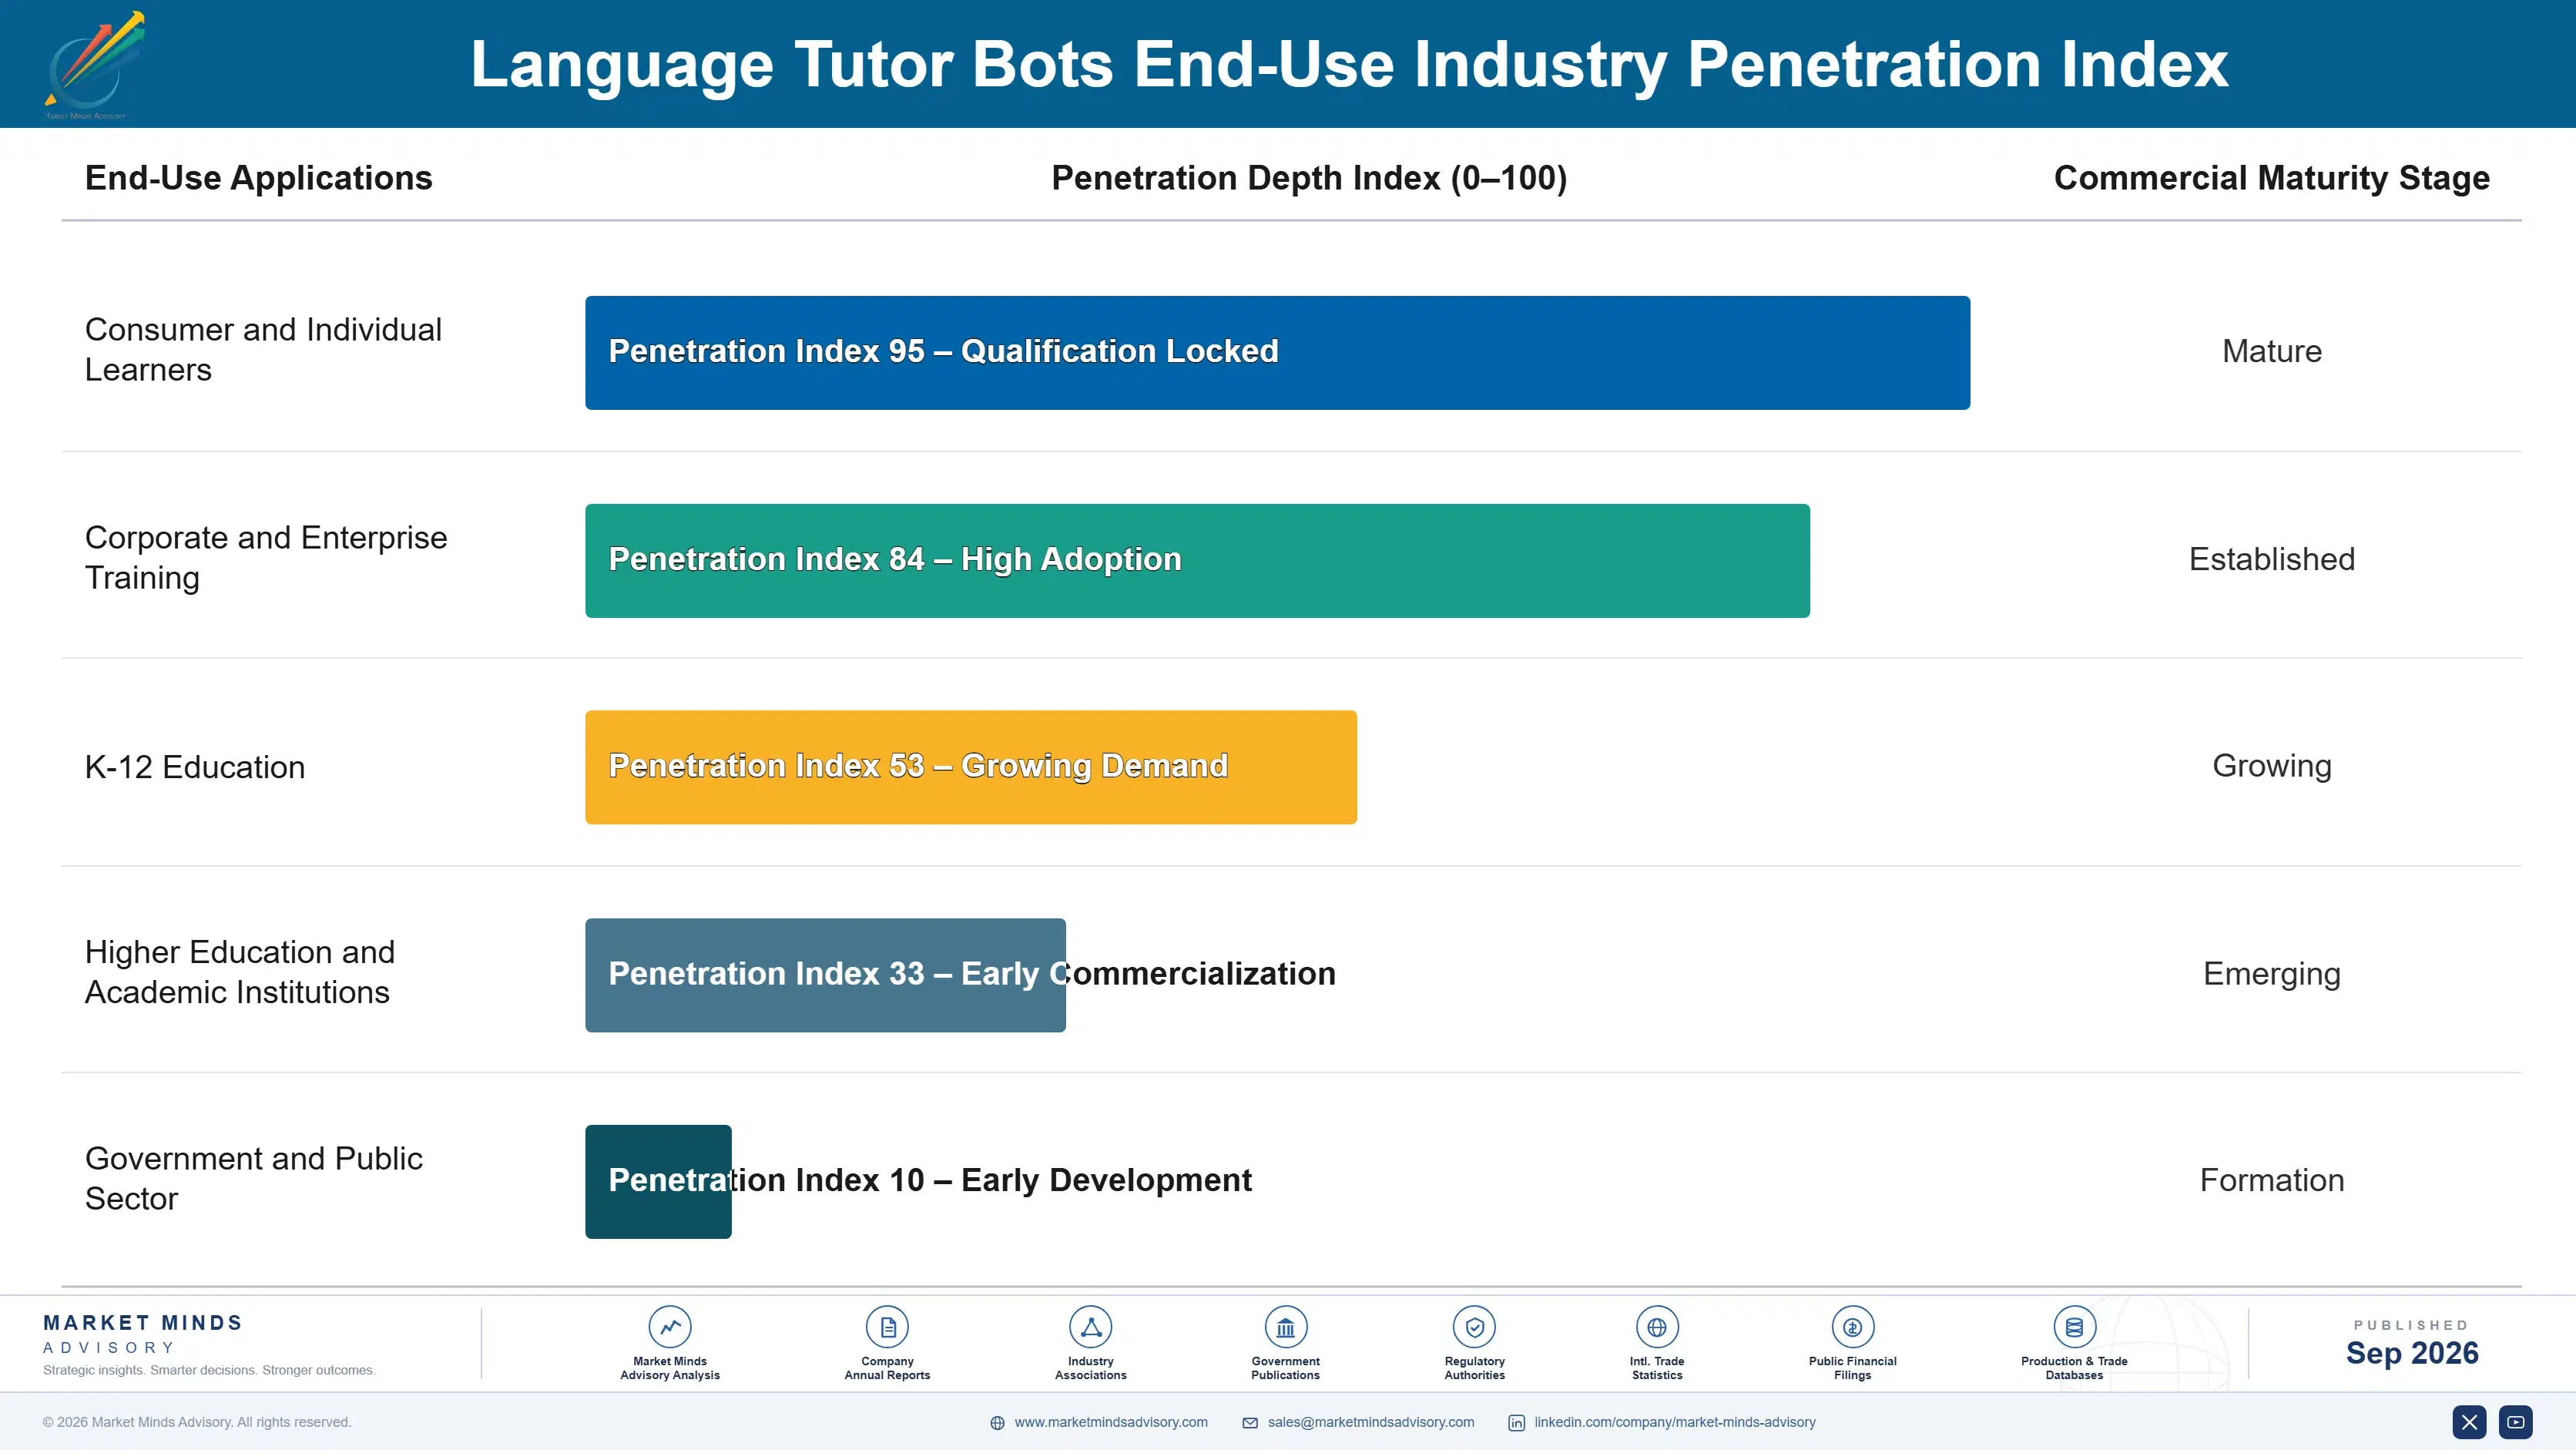Select the Penetration Index 53 yellow bar
This screenshot has height=1450, width=2576.
(x=970, y=767)
